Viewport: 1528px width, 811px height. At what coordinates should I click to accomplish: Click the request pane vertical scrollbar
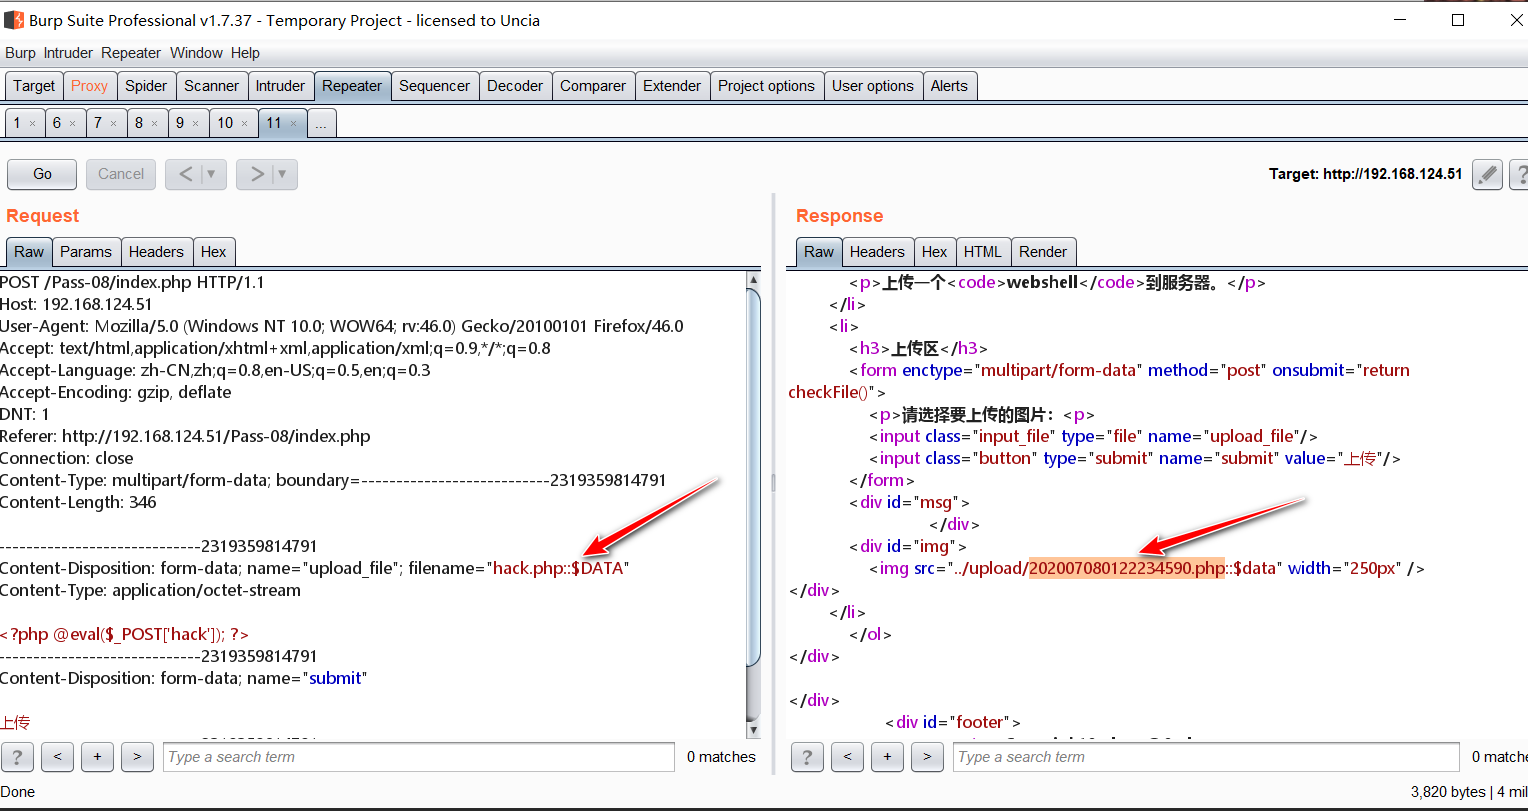click(753, 477)
